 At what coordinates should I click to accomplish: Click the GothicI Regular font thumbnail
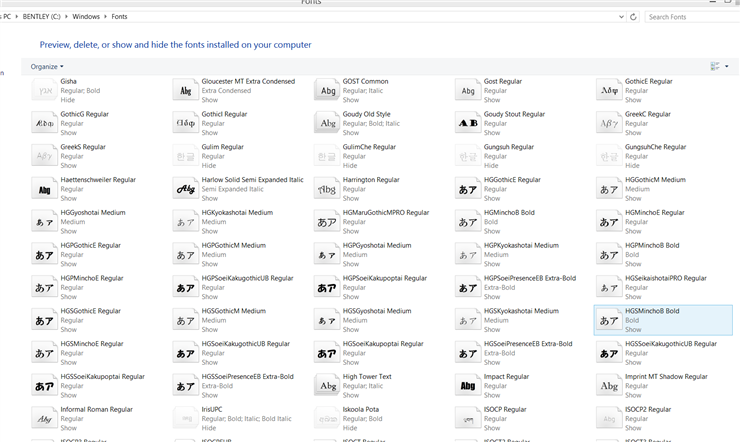tap(185, 123)
